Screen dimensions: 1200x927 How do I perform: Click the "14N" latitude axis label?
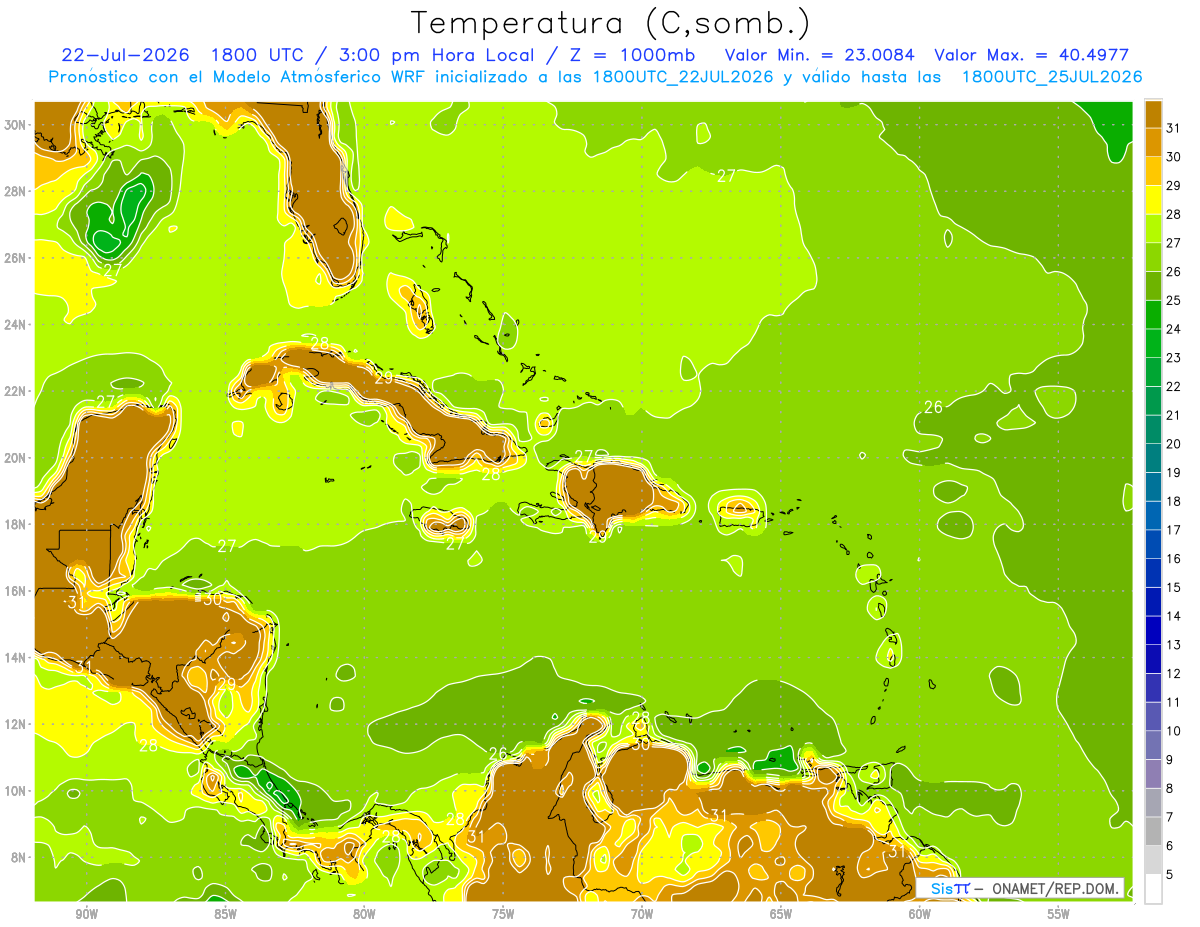(x=15, y=658)
